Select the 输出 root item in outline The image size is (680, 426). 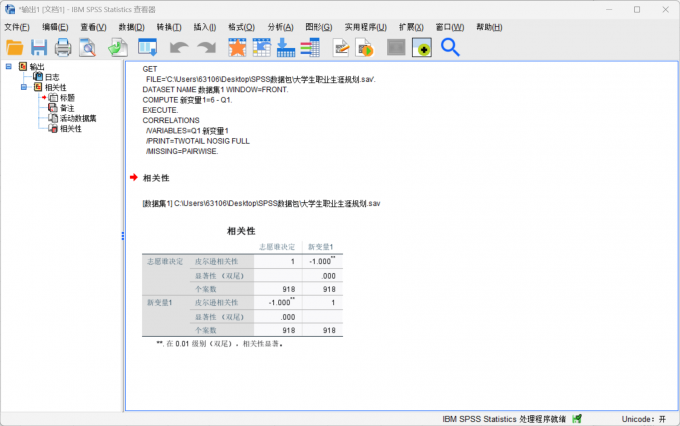[36, 66]
